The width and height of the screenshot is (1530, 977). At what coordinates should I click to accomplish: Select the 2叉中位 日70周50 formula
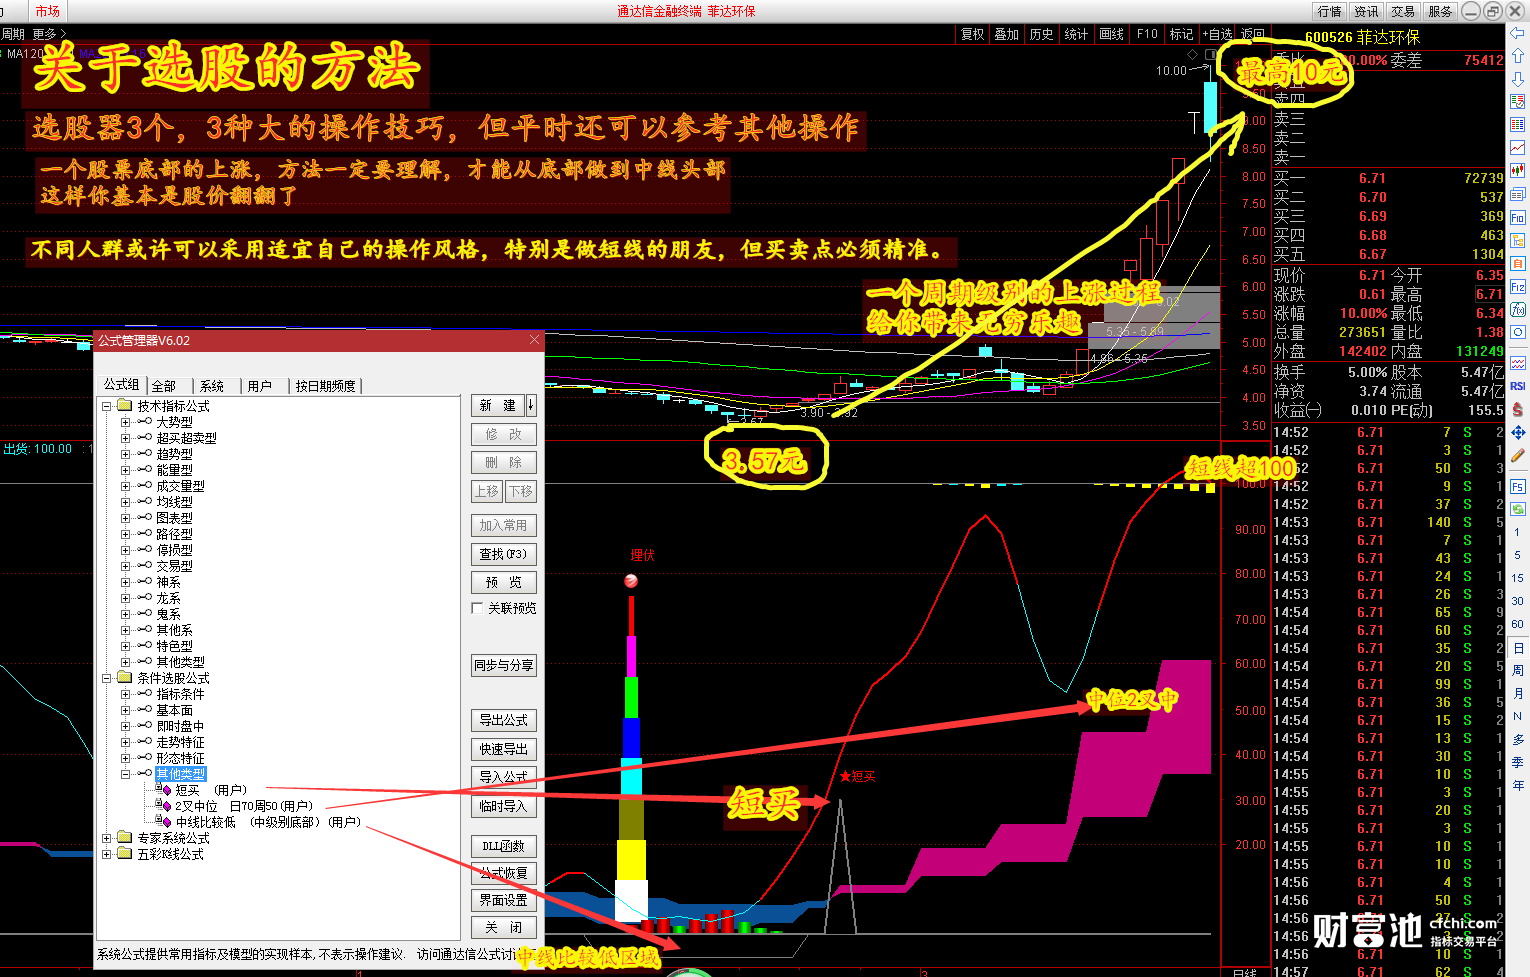[x=244, y=806]
